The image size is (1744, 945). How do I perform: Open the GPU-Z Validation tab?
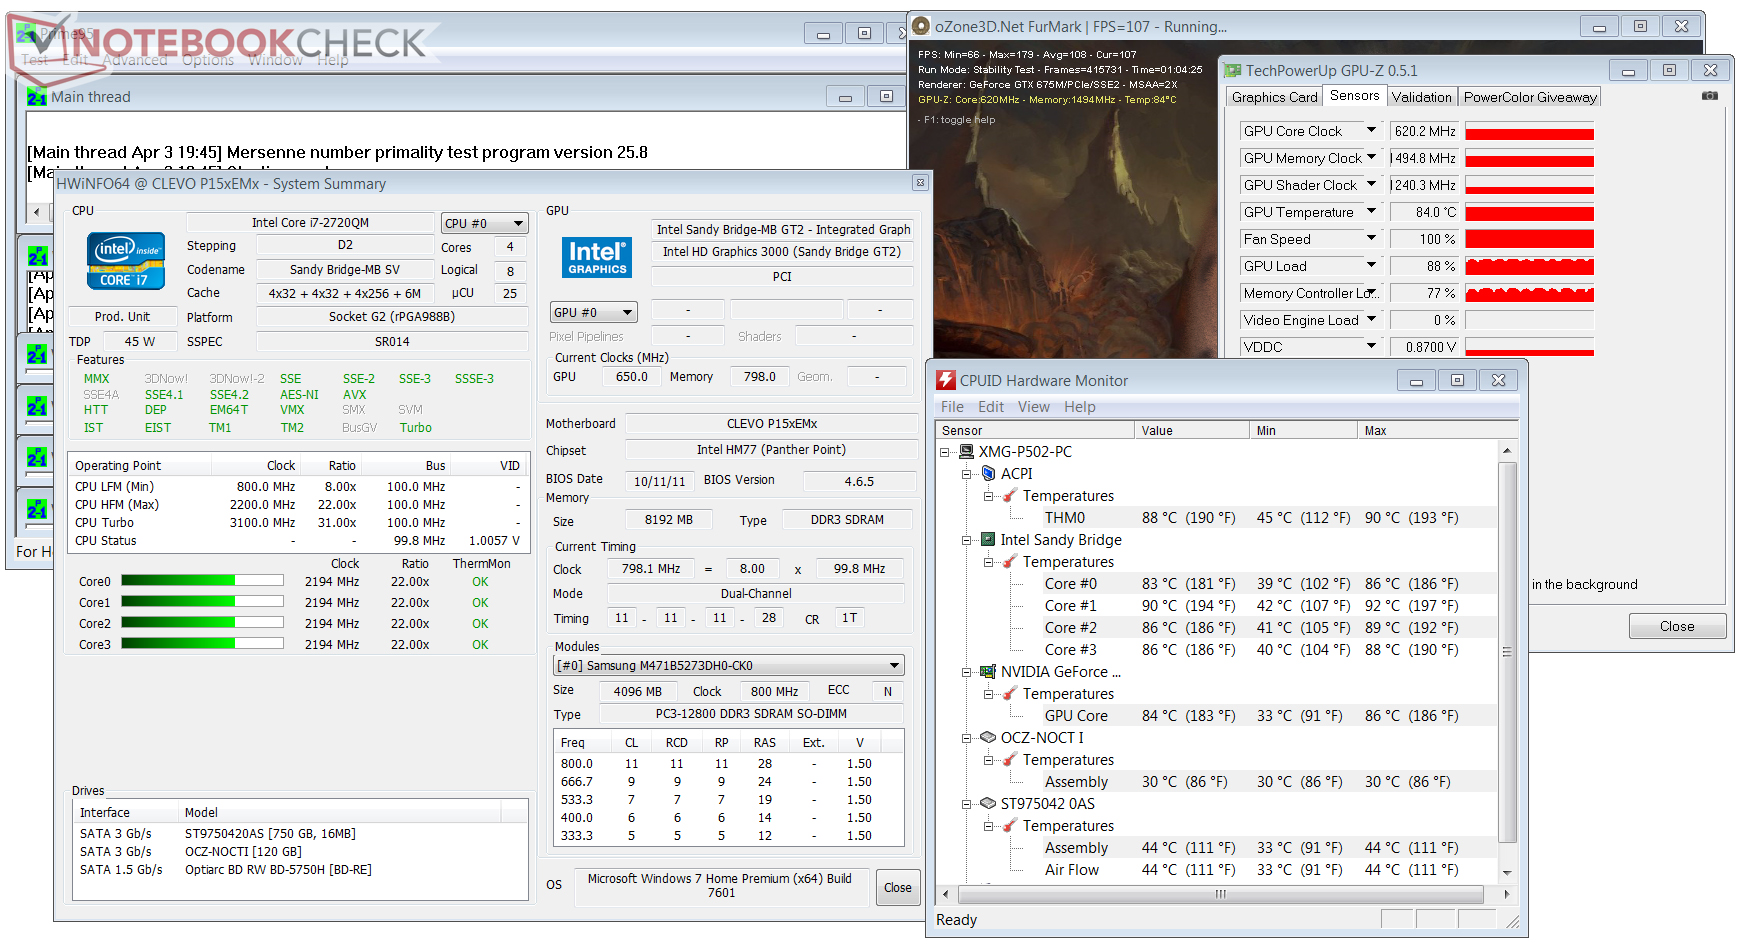(1421, 97)
